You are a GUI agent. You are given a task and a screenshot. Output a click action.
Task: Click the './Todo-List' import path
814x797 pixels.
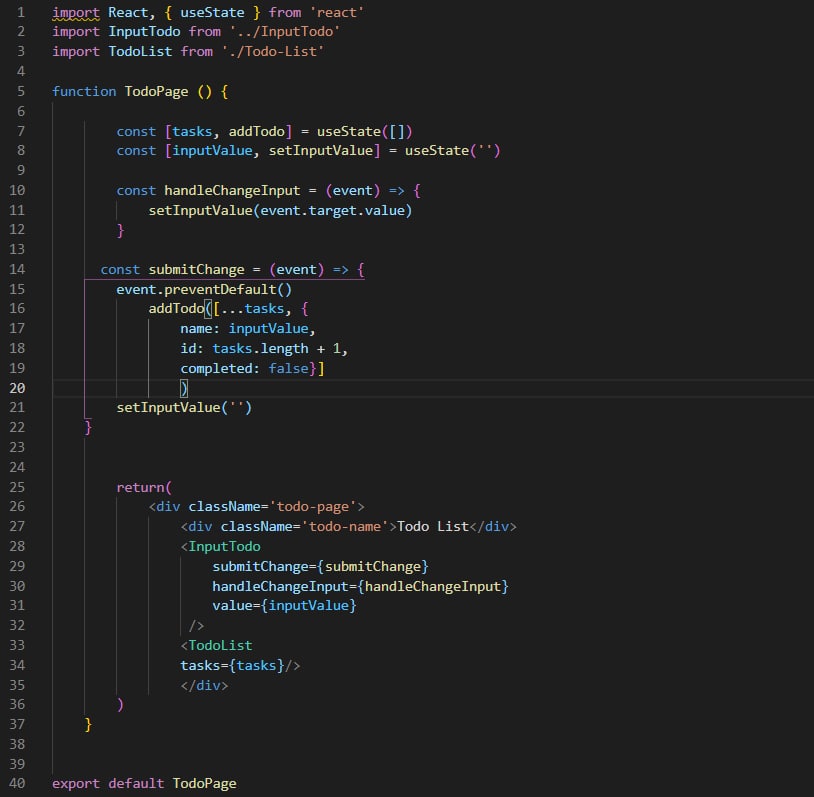(x=273, y=51)
